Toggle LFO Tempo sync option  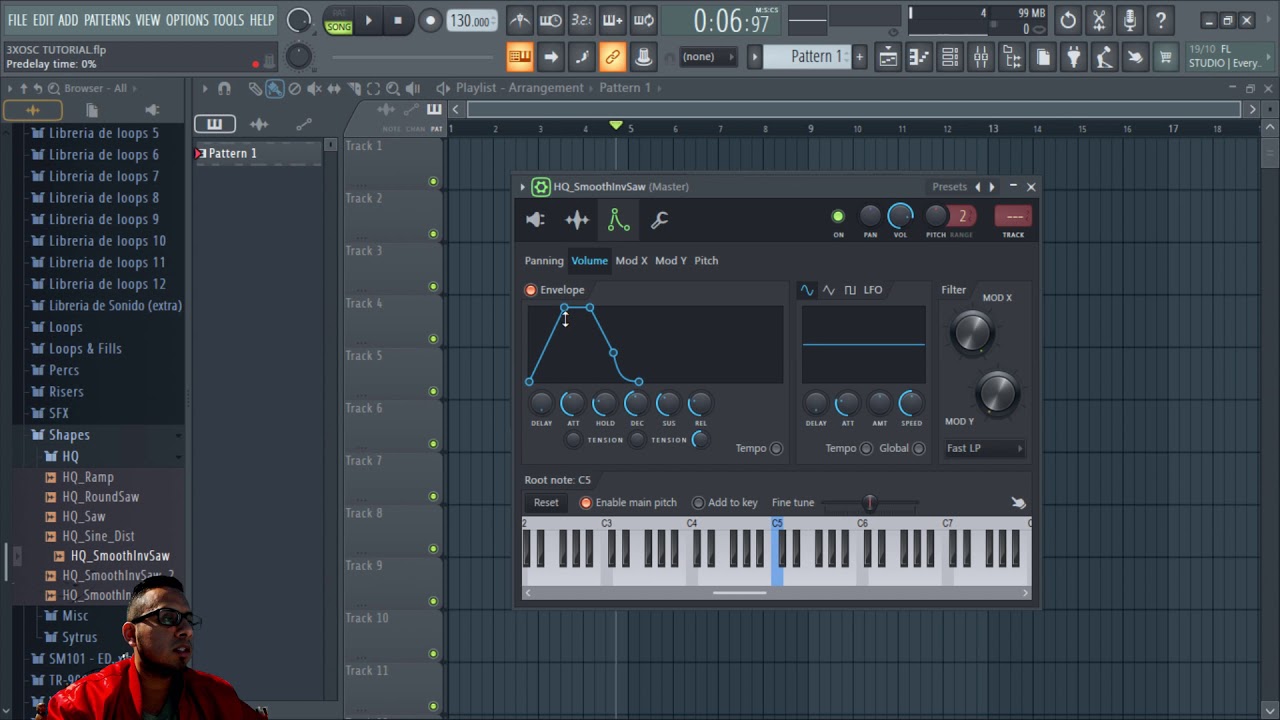(866, 448)
